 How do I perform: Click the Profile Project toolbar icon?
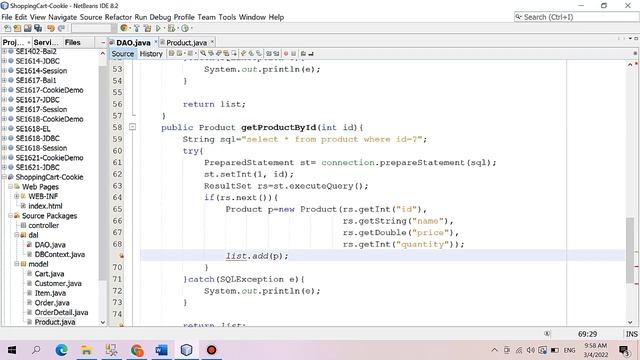184,28
